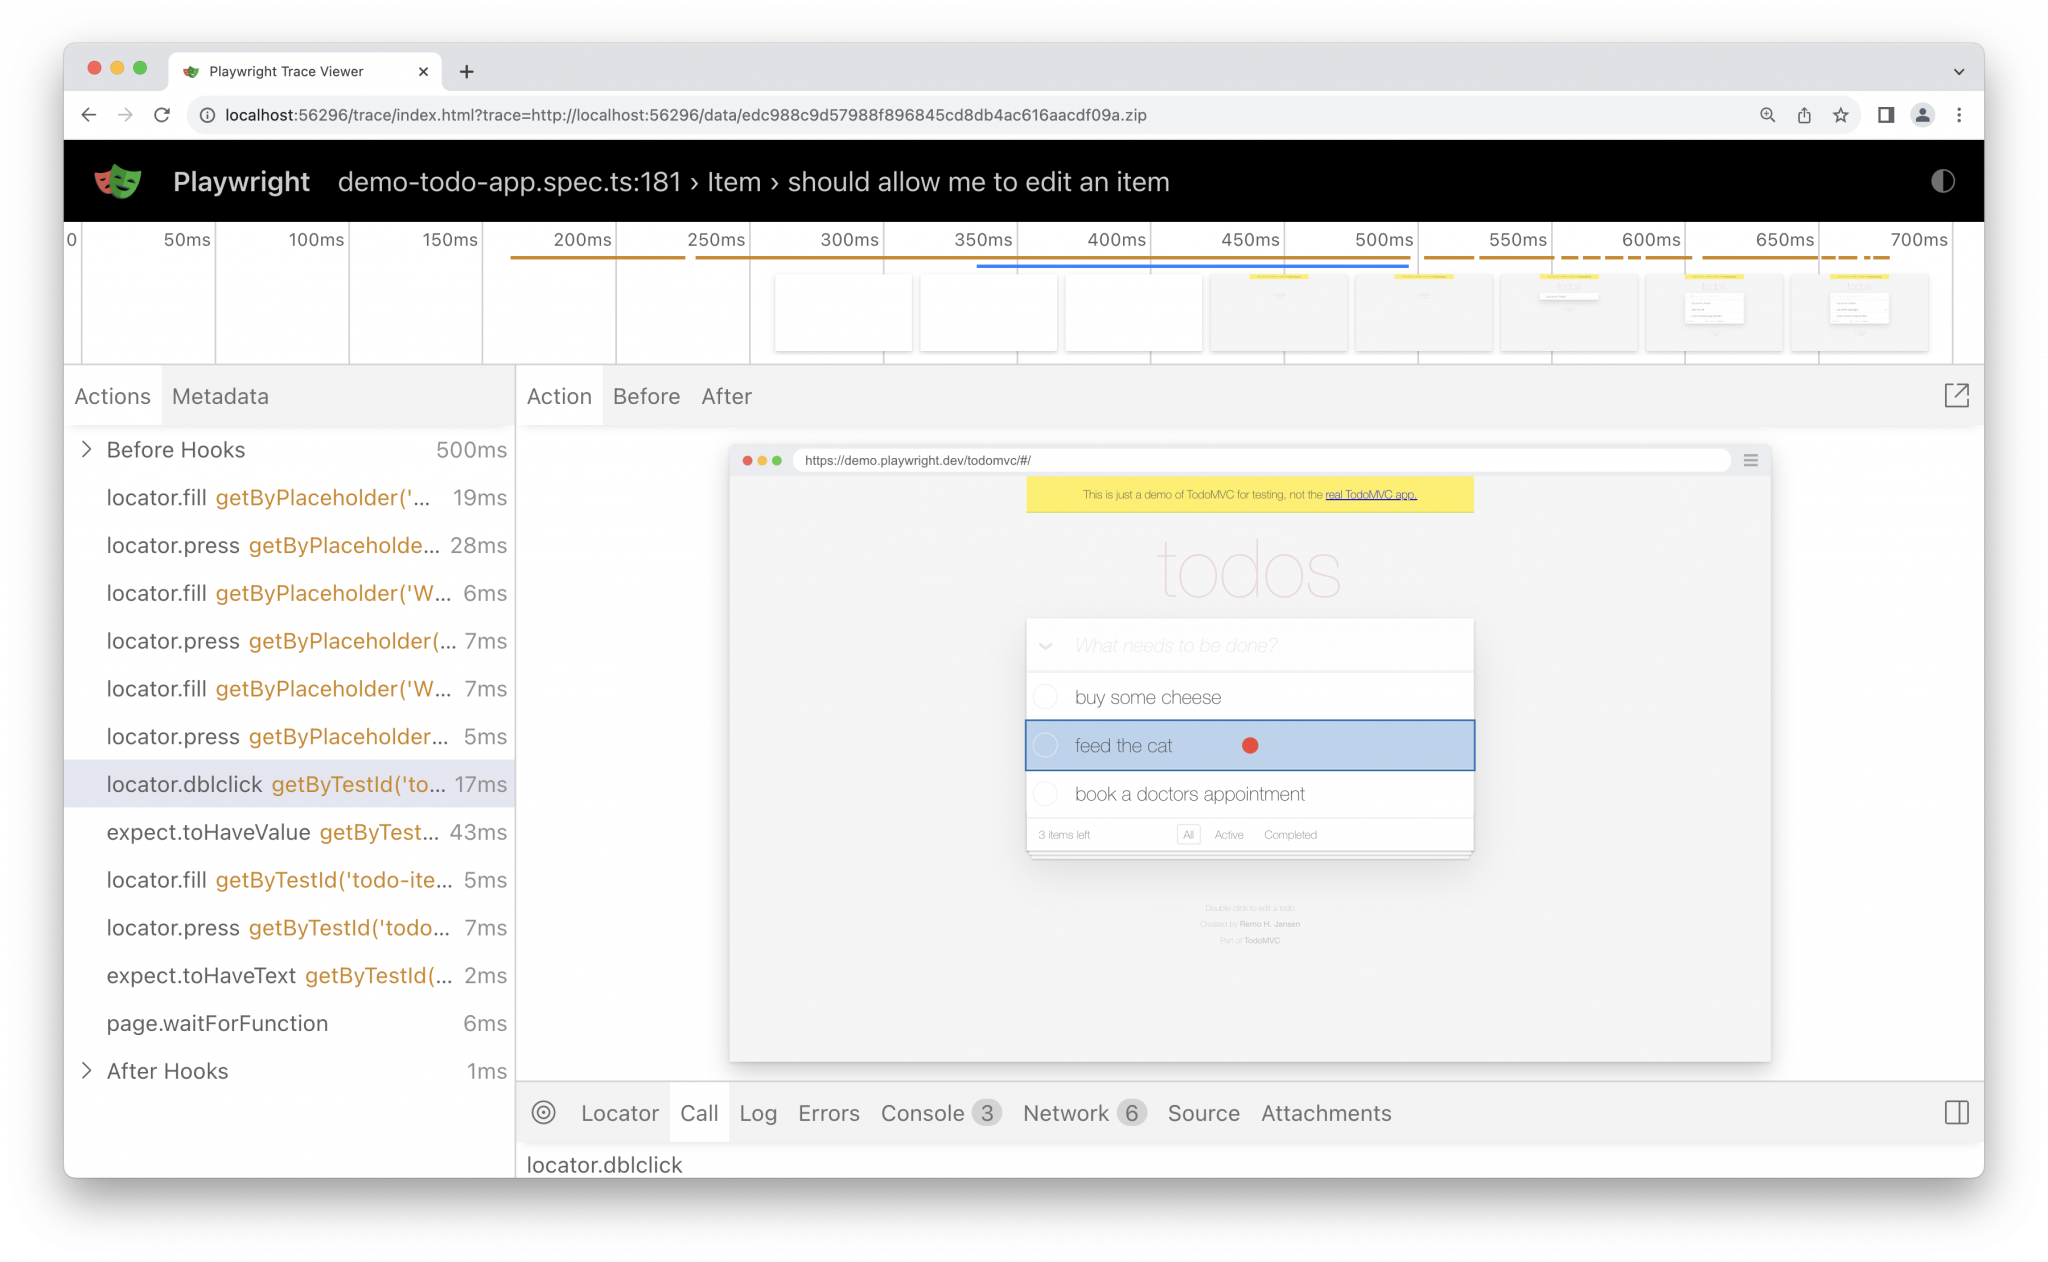The width and height of the screenshot is (2048, 1262).
Task: Switch to the Metadata tab
Action: [219, 396]
